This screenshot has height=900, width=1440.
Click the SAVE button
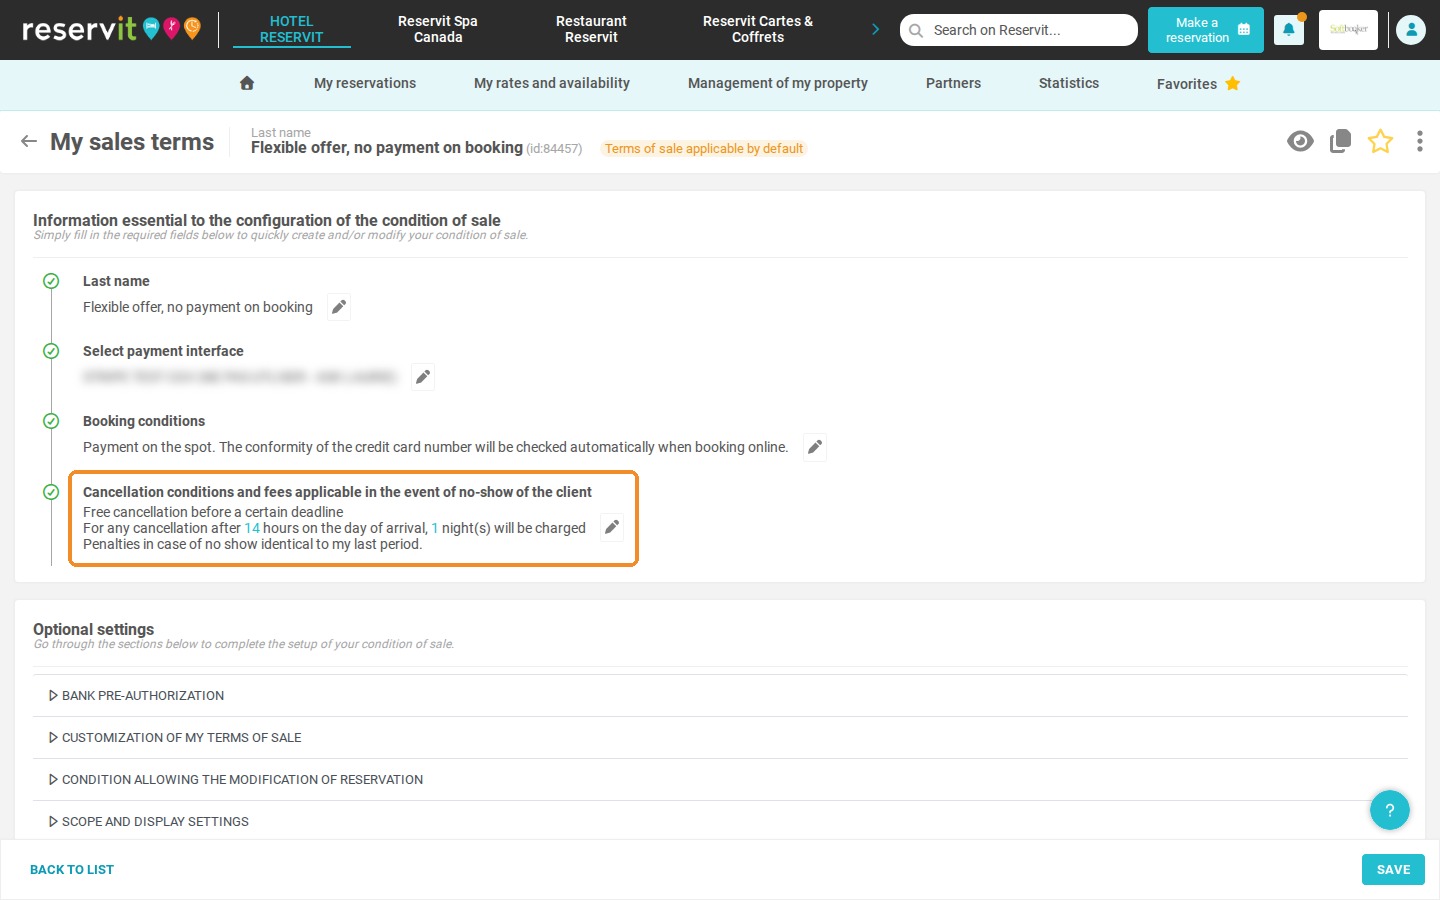(1393, 869)
